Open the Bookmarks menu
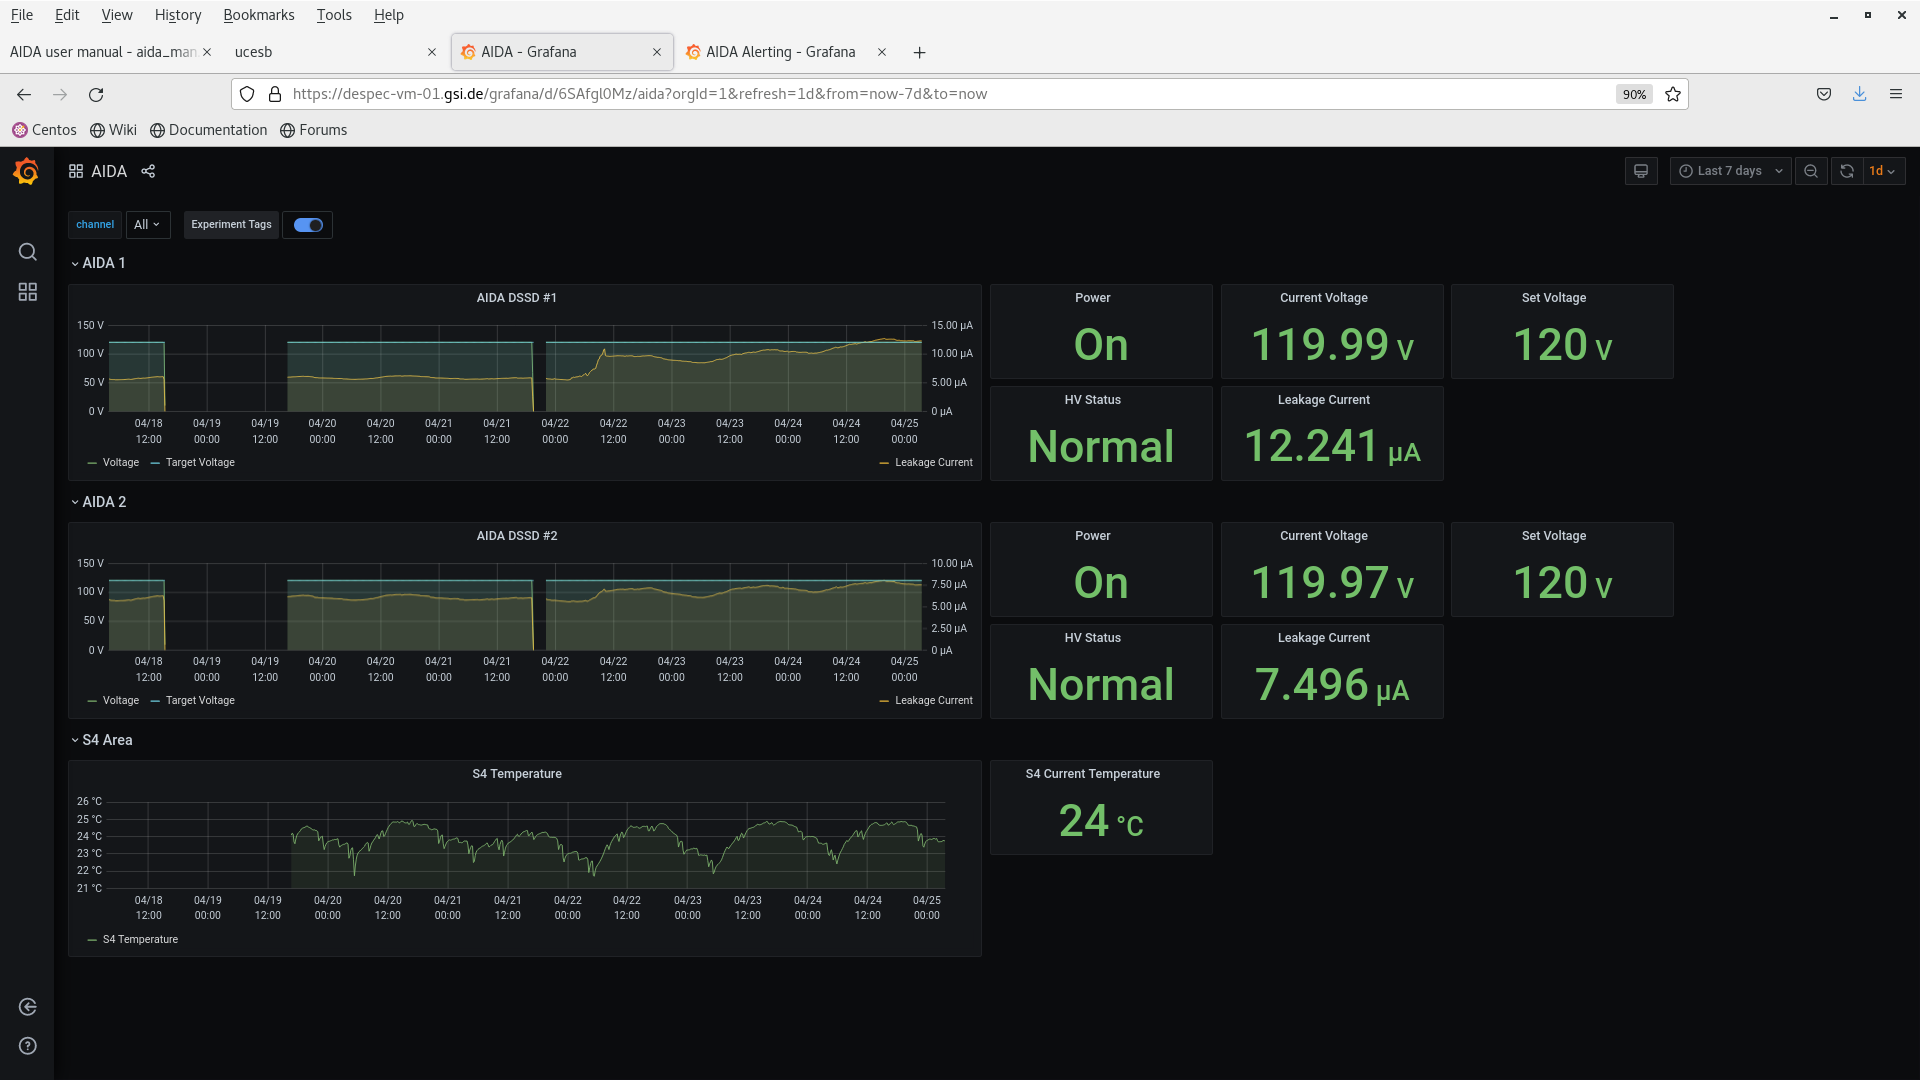Screen dimensions: 1920x1080 [258, 15]
